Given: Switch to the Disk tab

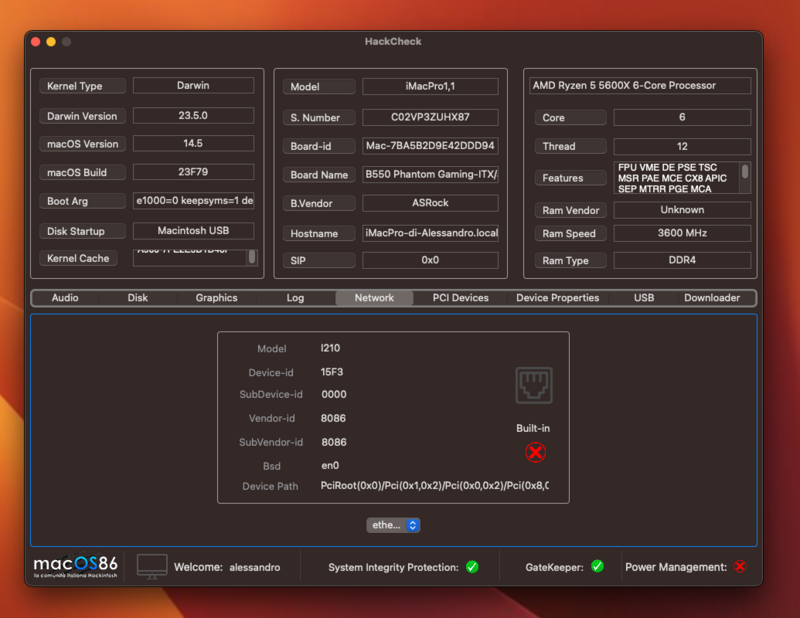Looking at the screenshot, I should click(138, 298).
